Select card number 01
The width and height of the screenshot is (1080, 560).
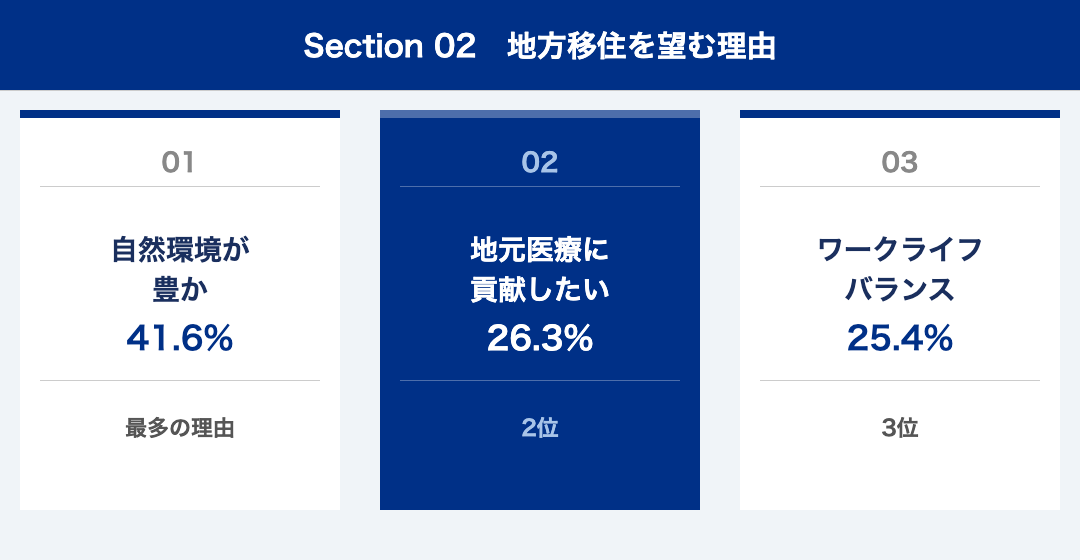178,163
